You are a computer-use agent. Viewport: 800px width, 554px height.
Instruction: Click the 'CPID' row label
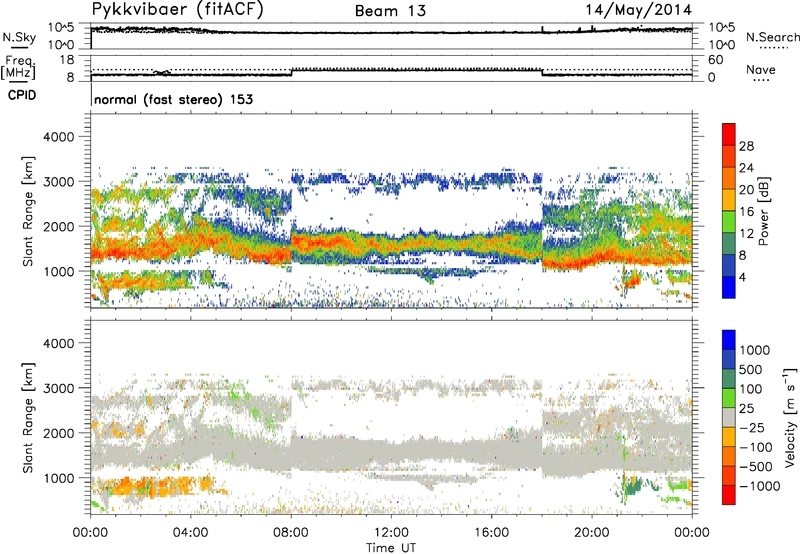click(22, 95)
